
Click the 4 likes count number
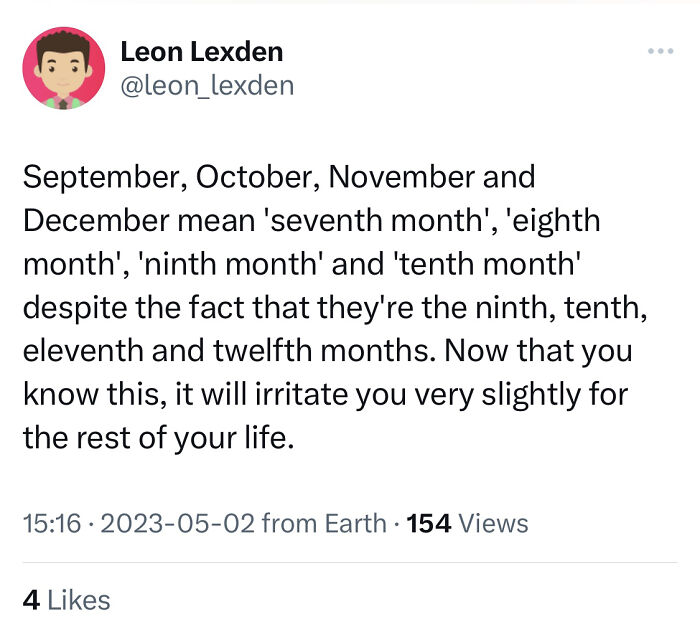point(31,599)
